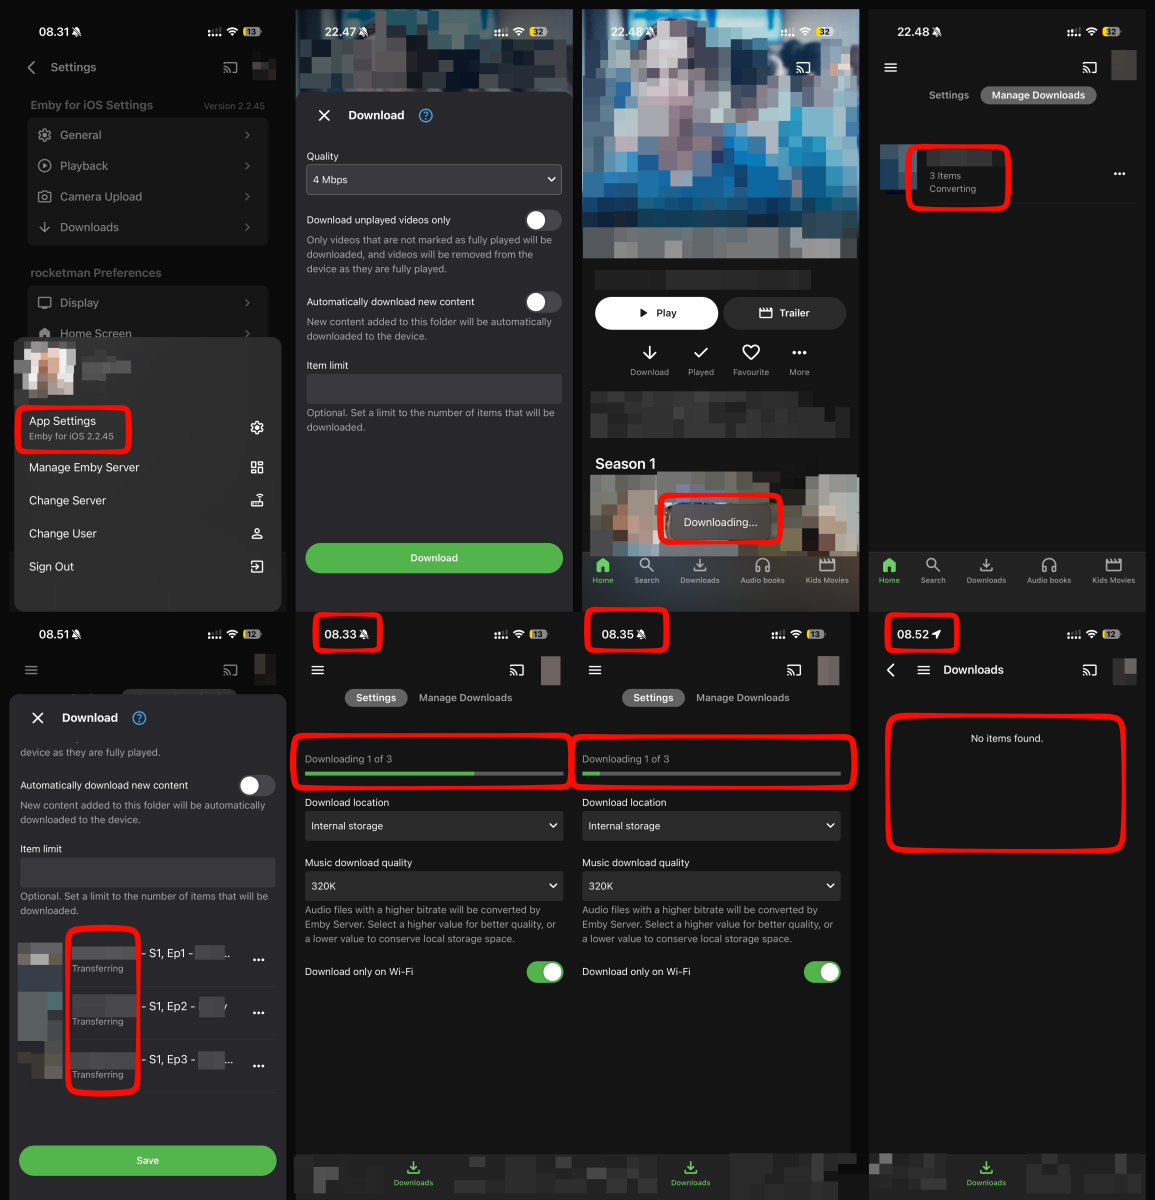Toggle Automatically download new content in 22.47 dialog
The height and width of the screenshot is (1200, 1155).
543,302
